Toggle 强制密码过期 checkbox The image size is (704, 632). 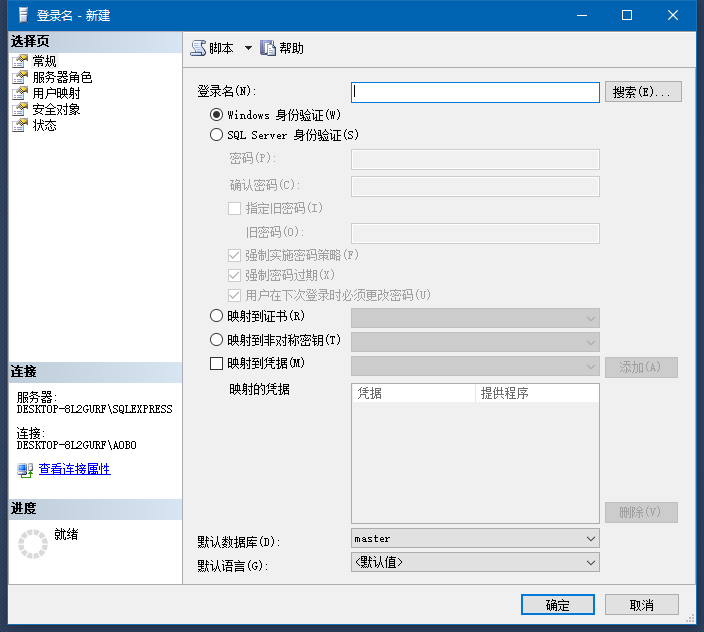tap(234, 275)
